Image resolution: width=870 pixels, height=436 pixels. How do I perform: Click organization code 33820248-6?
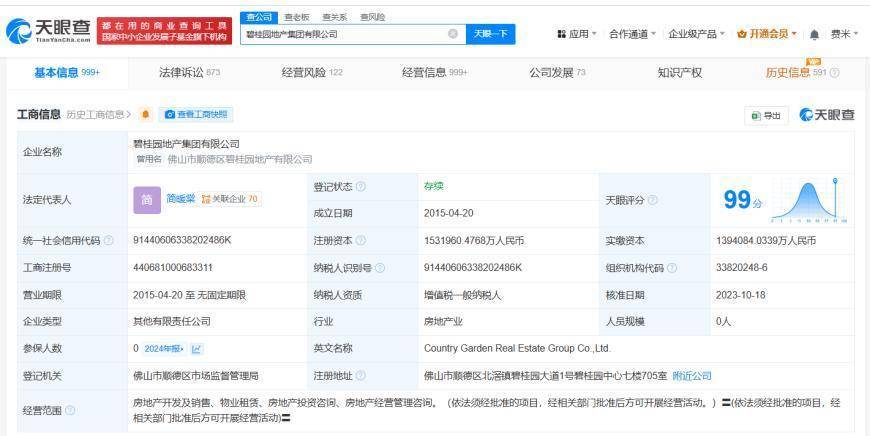click(742, 267)
